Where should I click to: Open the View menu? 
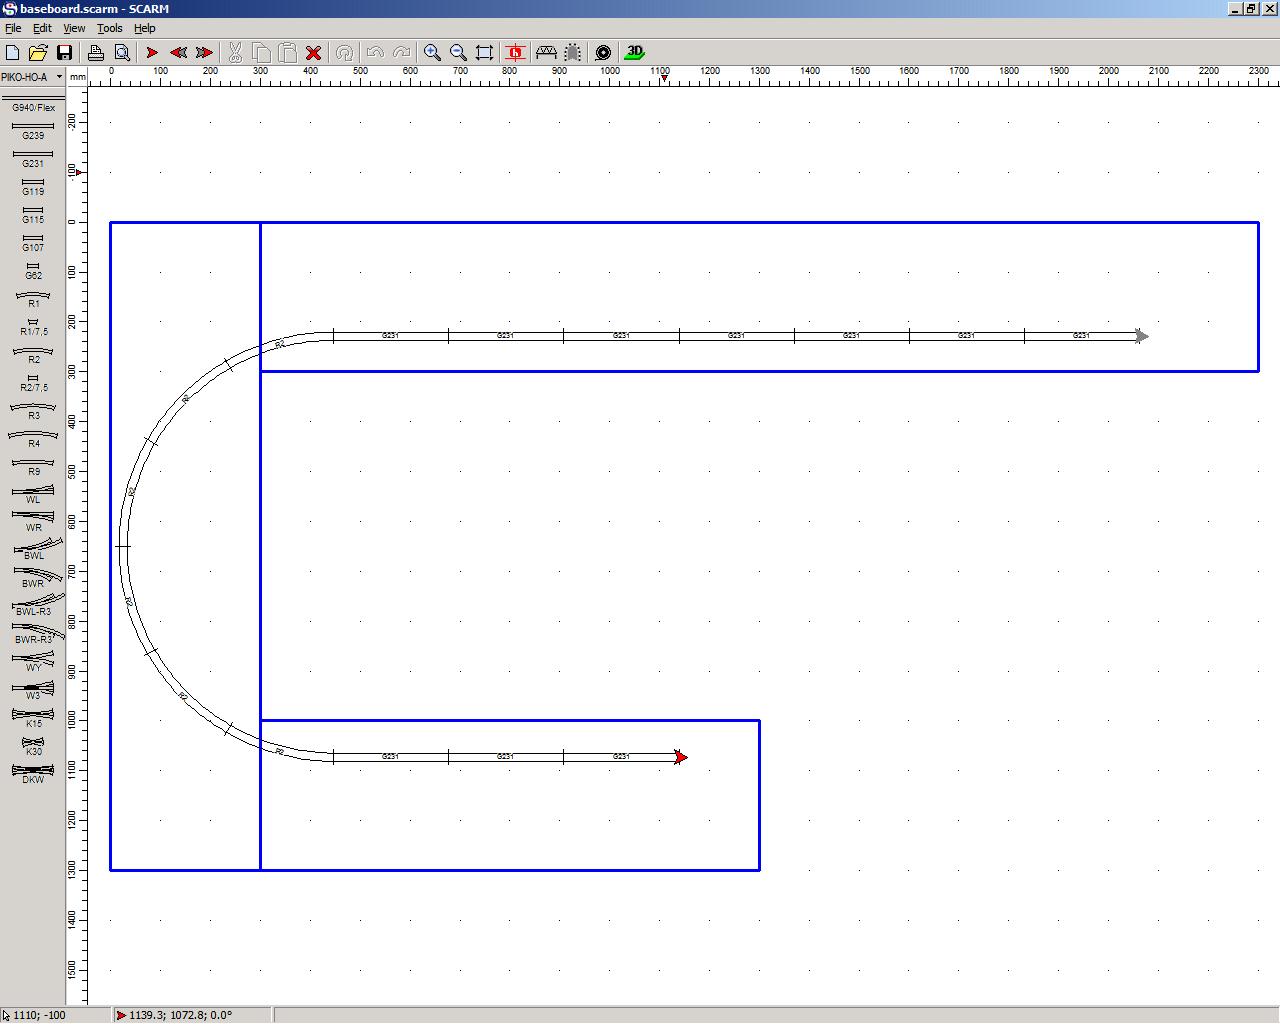click(73, 28)
